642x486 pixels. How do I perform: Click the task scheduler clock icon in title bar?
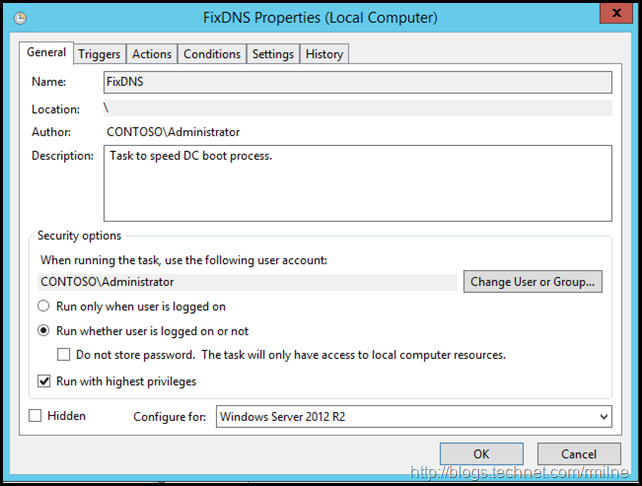pos(22,18)
